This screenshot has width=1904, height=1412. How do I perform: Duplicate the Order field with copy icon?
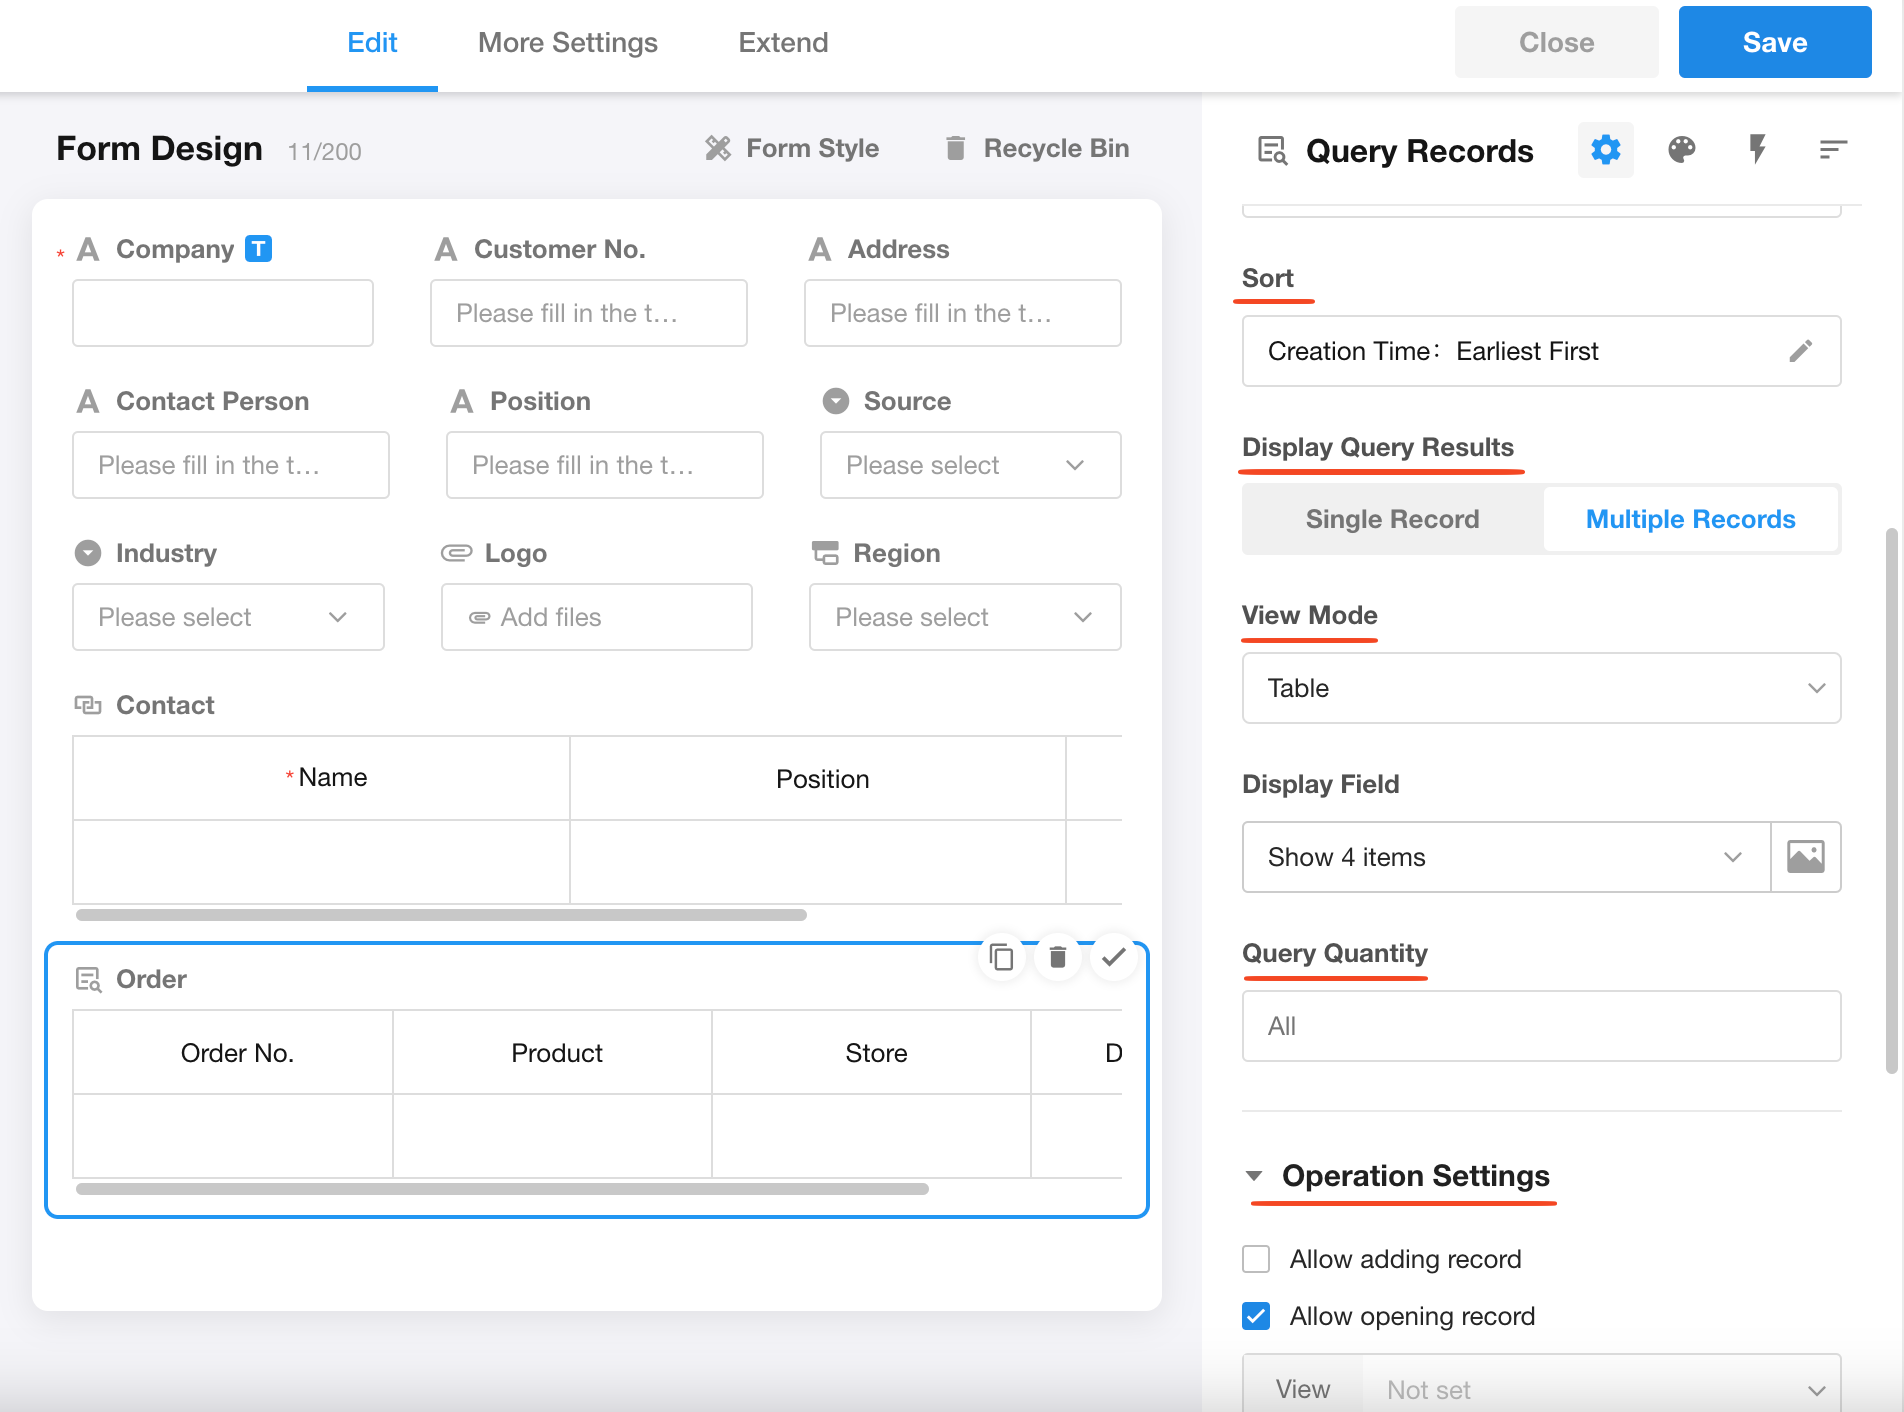coord(1001,958)
